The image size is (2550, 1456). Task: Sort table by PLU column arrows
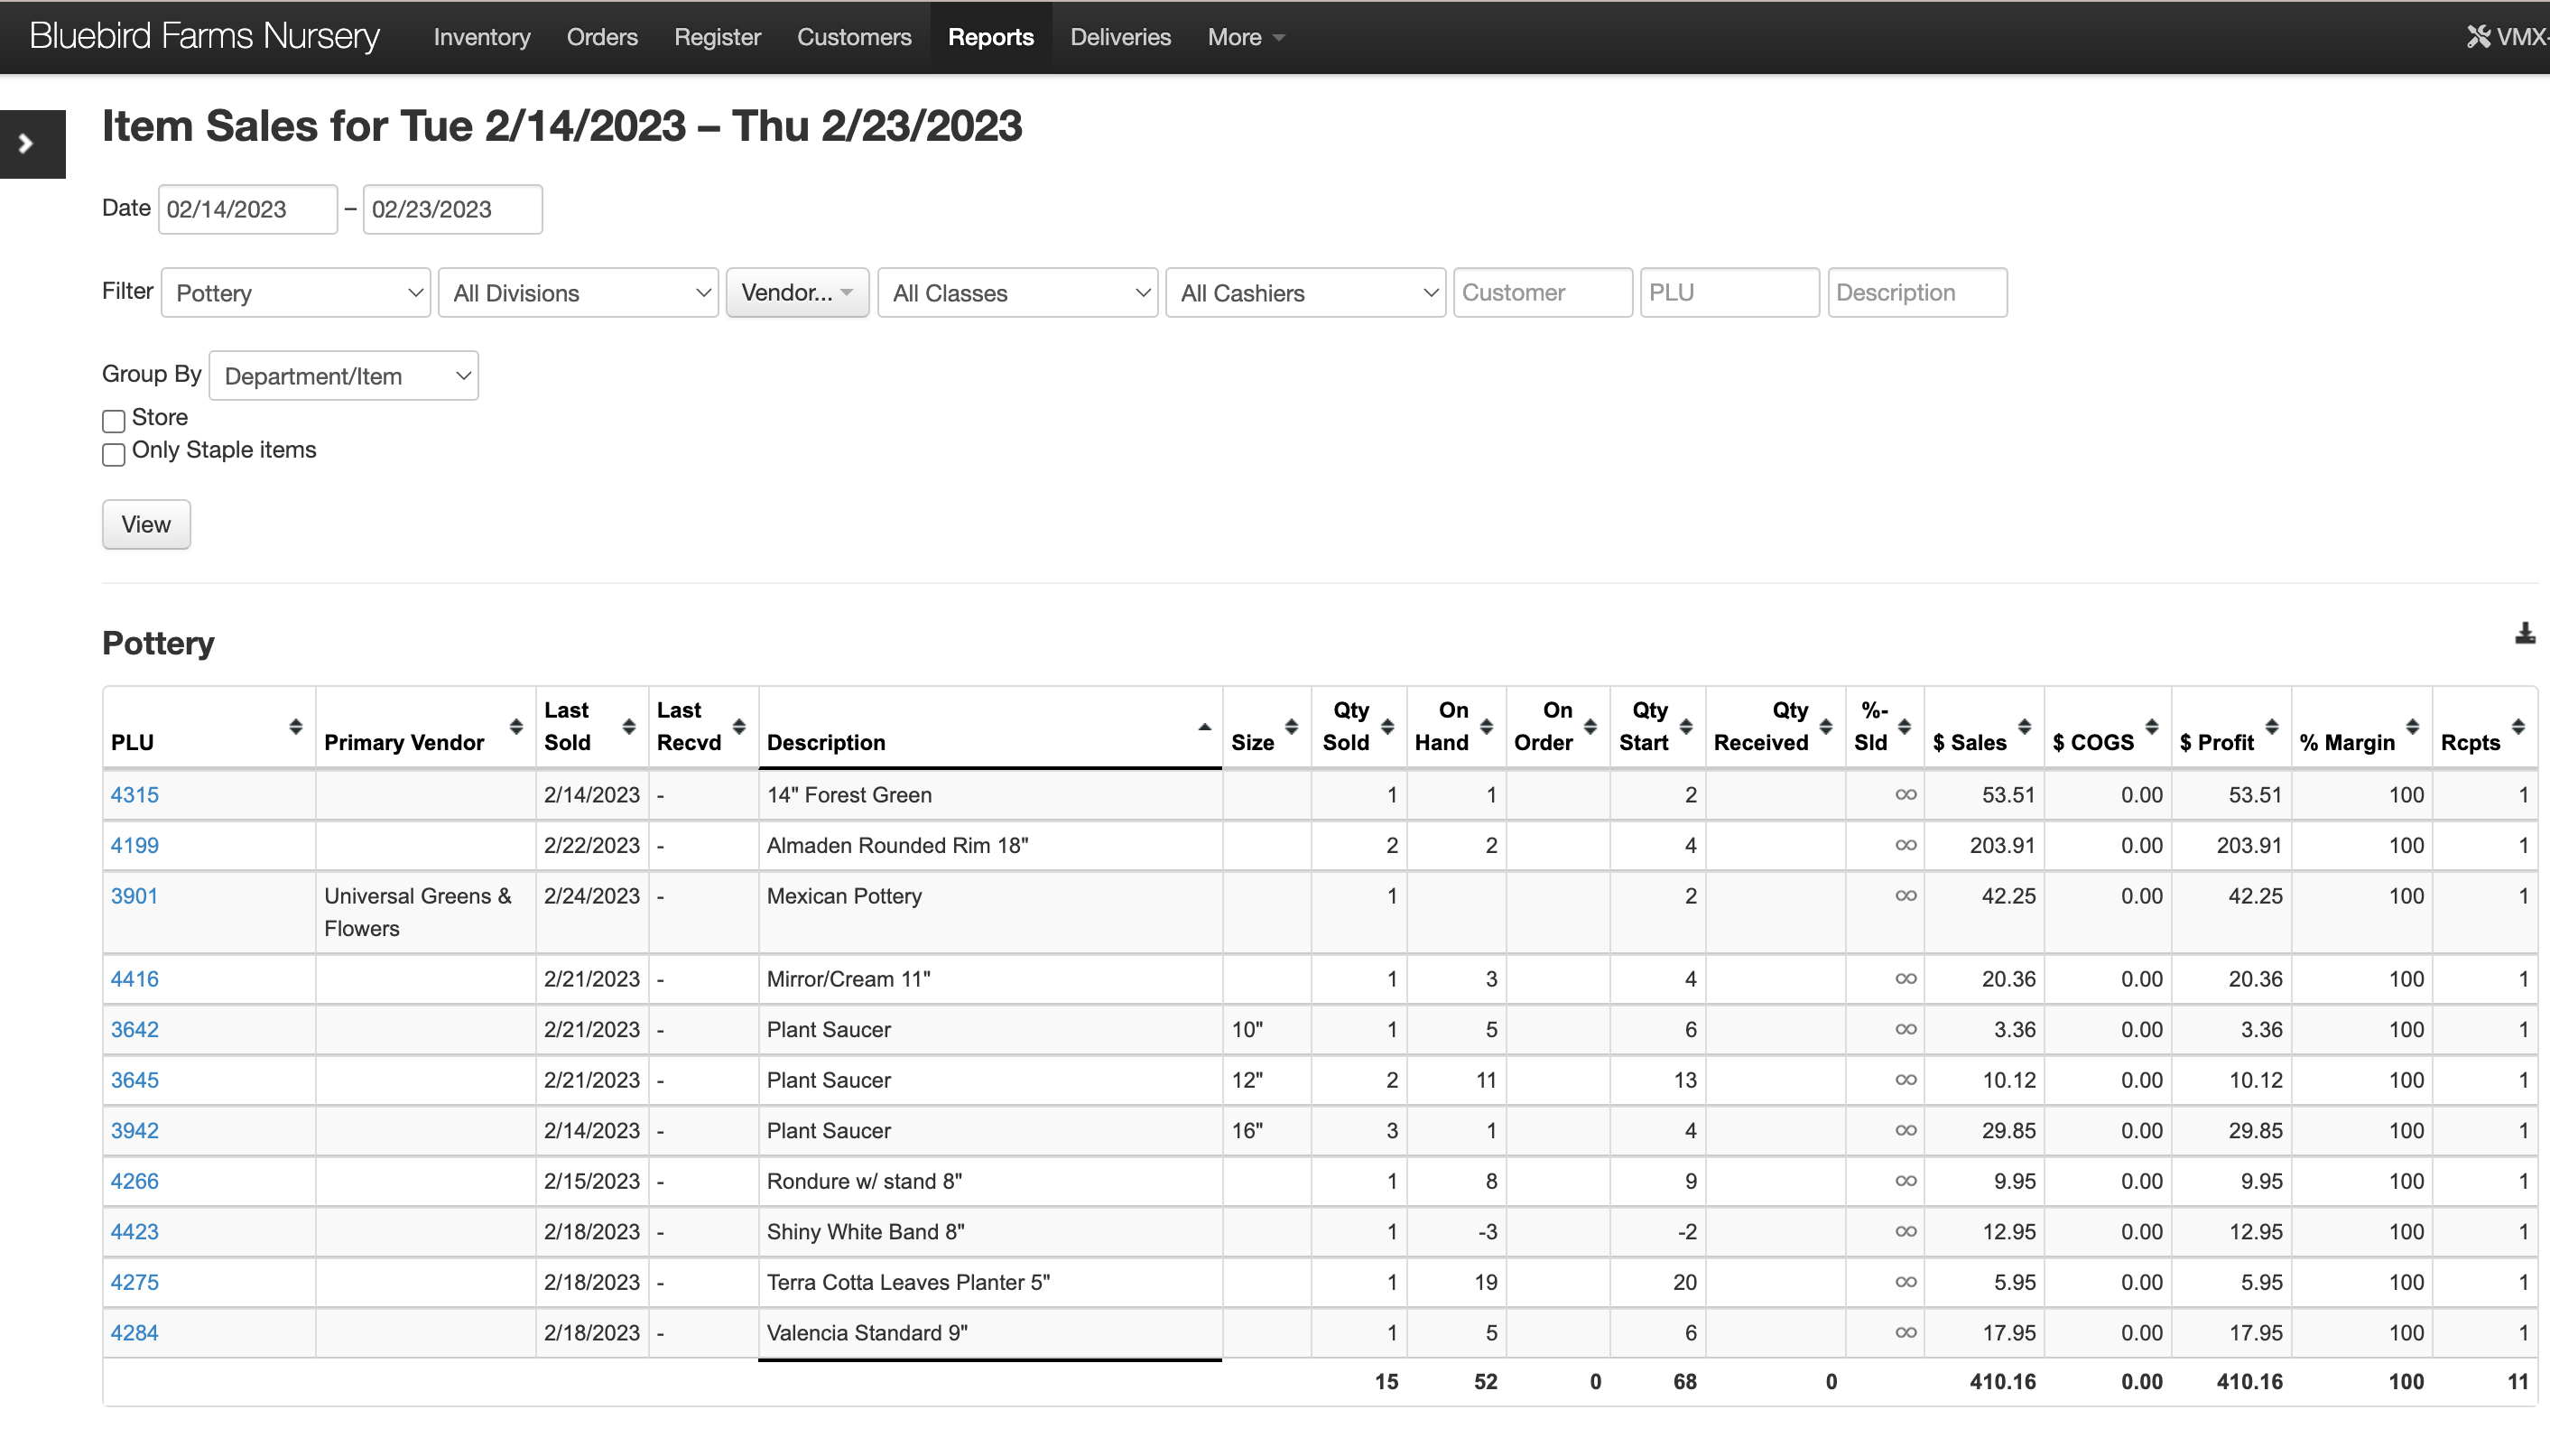pos(295,727)
